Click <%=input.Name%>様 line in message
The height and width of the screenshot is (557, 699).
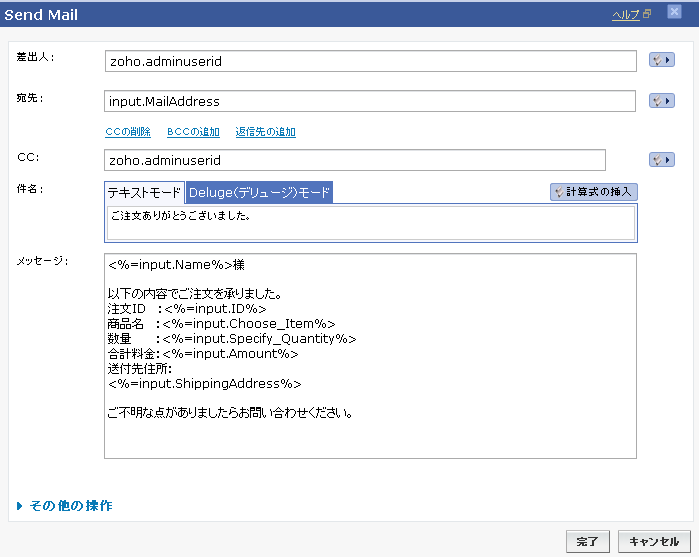coord(176,265)
